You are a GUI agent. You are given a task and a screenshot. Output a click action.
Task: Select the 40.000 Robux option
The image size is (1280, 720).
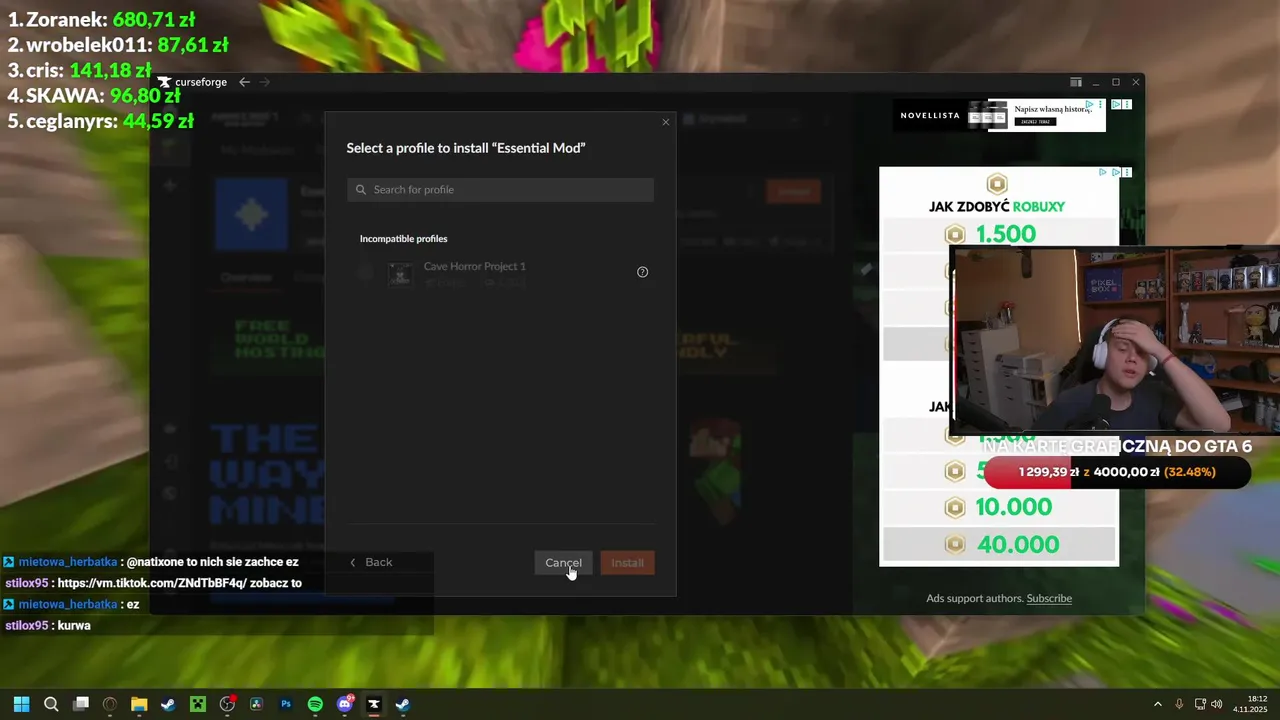click(999, 544)
